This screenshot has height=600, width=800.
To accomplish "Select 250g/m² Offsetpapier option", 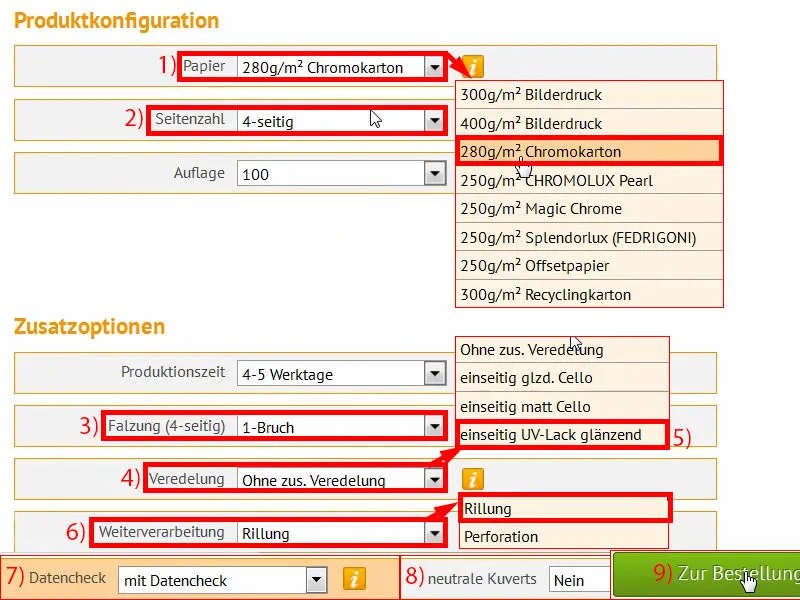I will point(589,265).
